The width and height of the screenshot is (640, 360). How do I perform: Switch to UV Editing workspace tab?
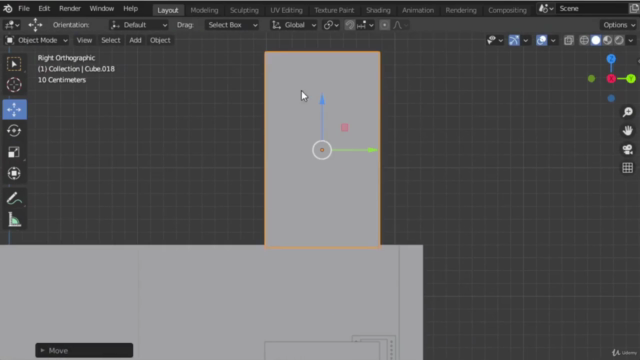[286, 10]
